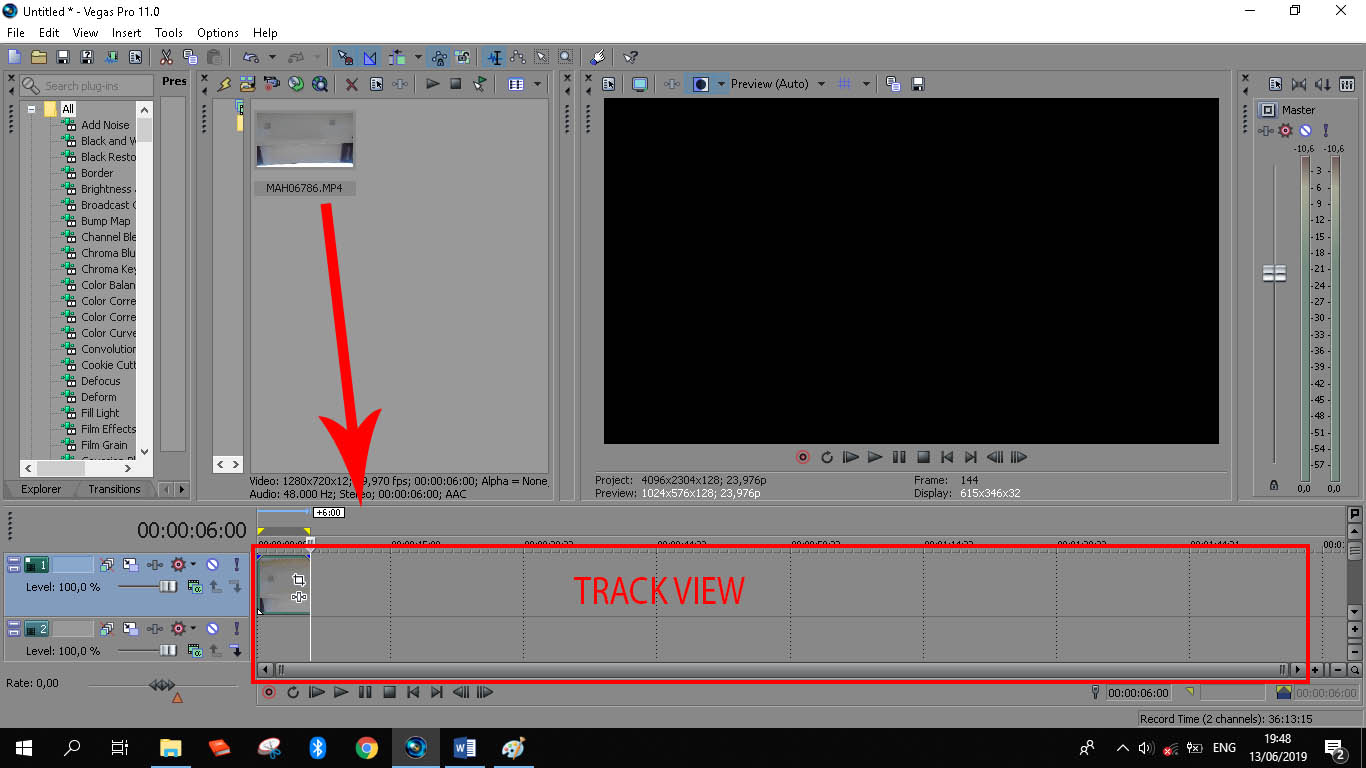
Task: Click the Get Media from Web globe icon
Action: click(320, 84)
